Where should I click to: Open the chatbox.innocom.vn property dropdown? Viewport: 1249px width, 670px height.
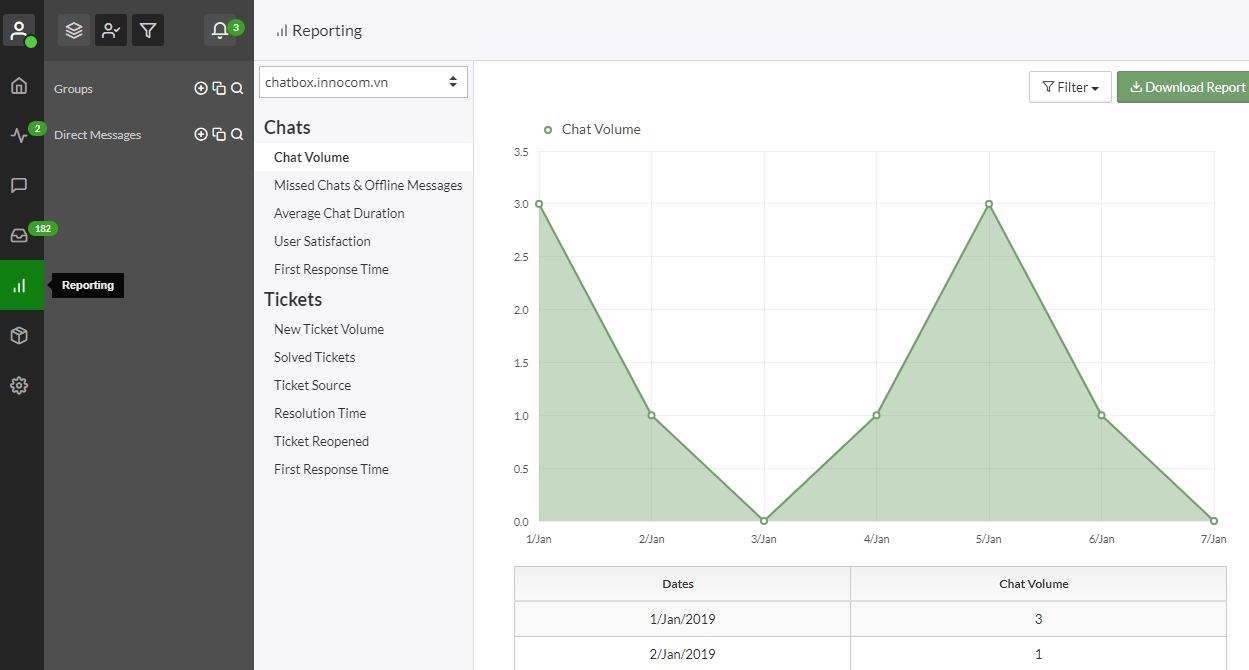click(363, 82)
